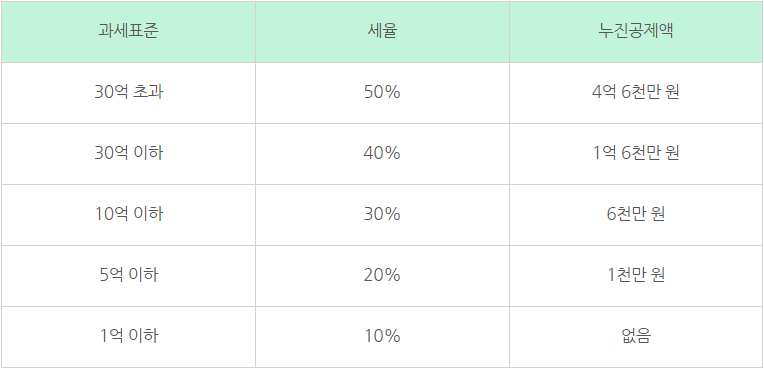Select the 10% tax rate cell
This screenshot has width=764, height=369.
click(x=382, y=336)
